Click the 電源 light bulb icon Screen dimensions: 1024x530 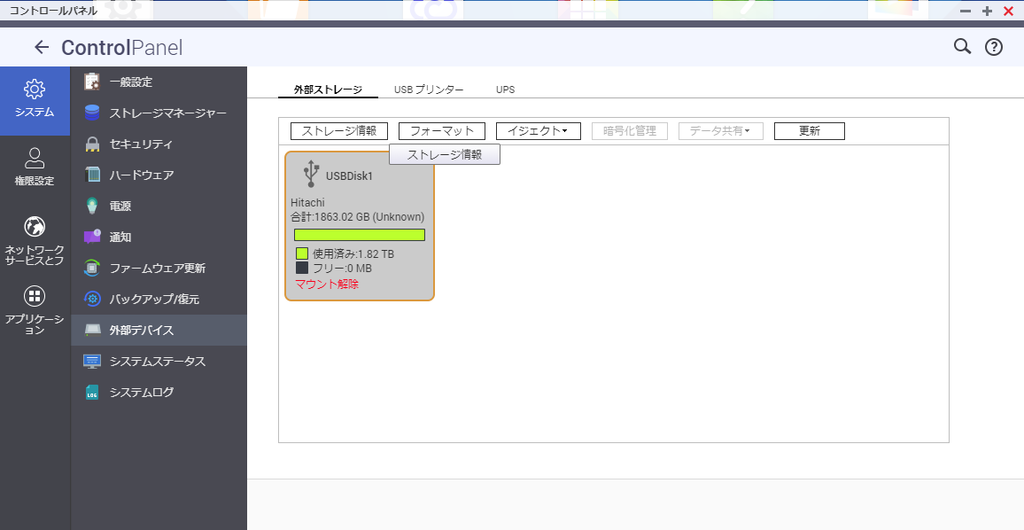pyautogui.click(x=92, y=206)
